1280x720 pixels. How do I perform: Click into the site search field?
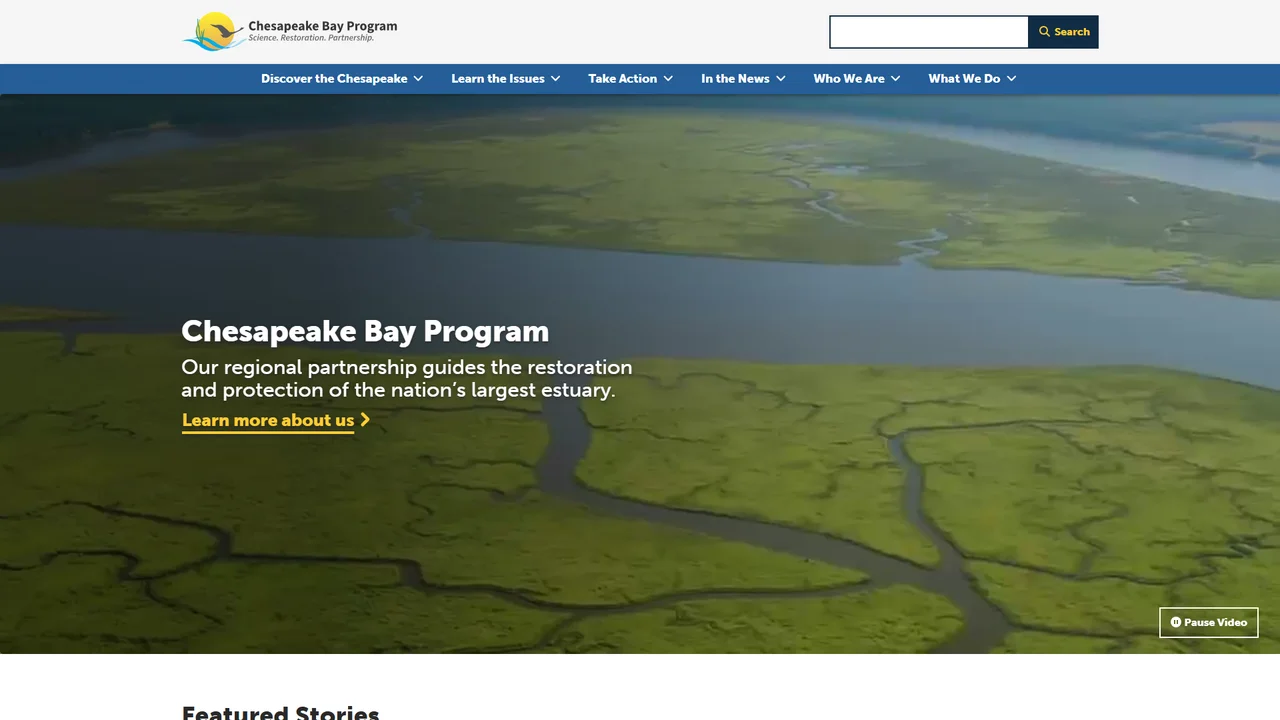pyautogui.click(x=929, y=32)
